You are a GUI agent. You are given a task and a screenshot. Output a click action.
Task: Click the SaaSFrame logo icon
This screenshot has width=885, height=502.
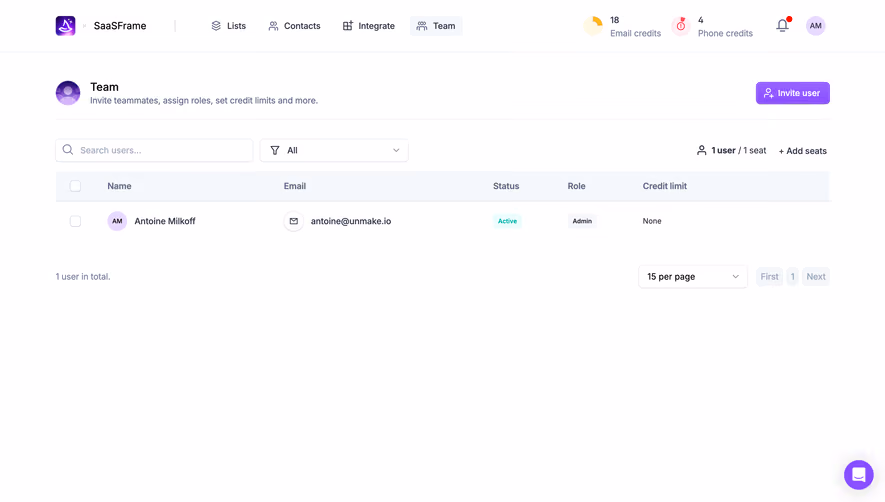click(x=65, y=26)
